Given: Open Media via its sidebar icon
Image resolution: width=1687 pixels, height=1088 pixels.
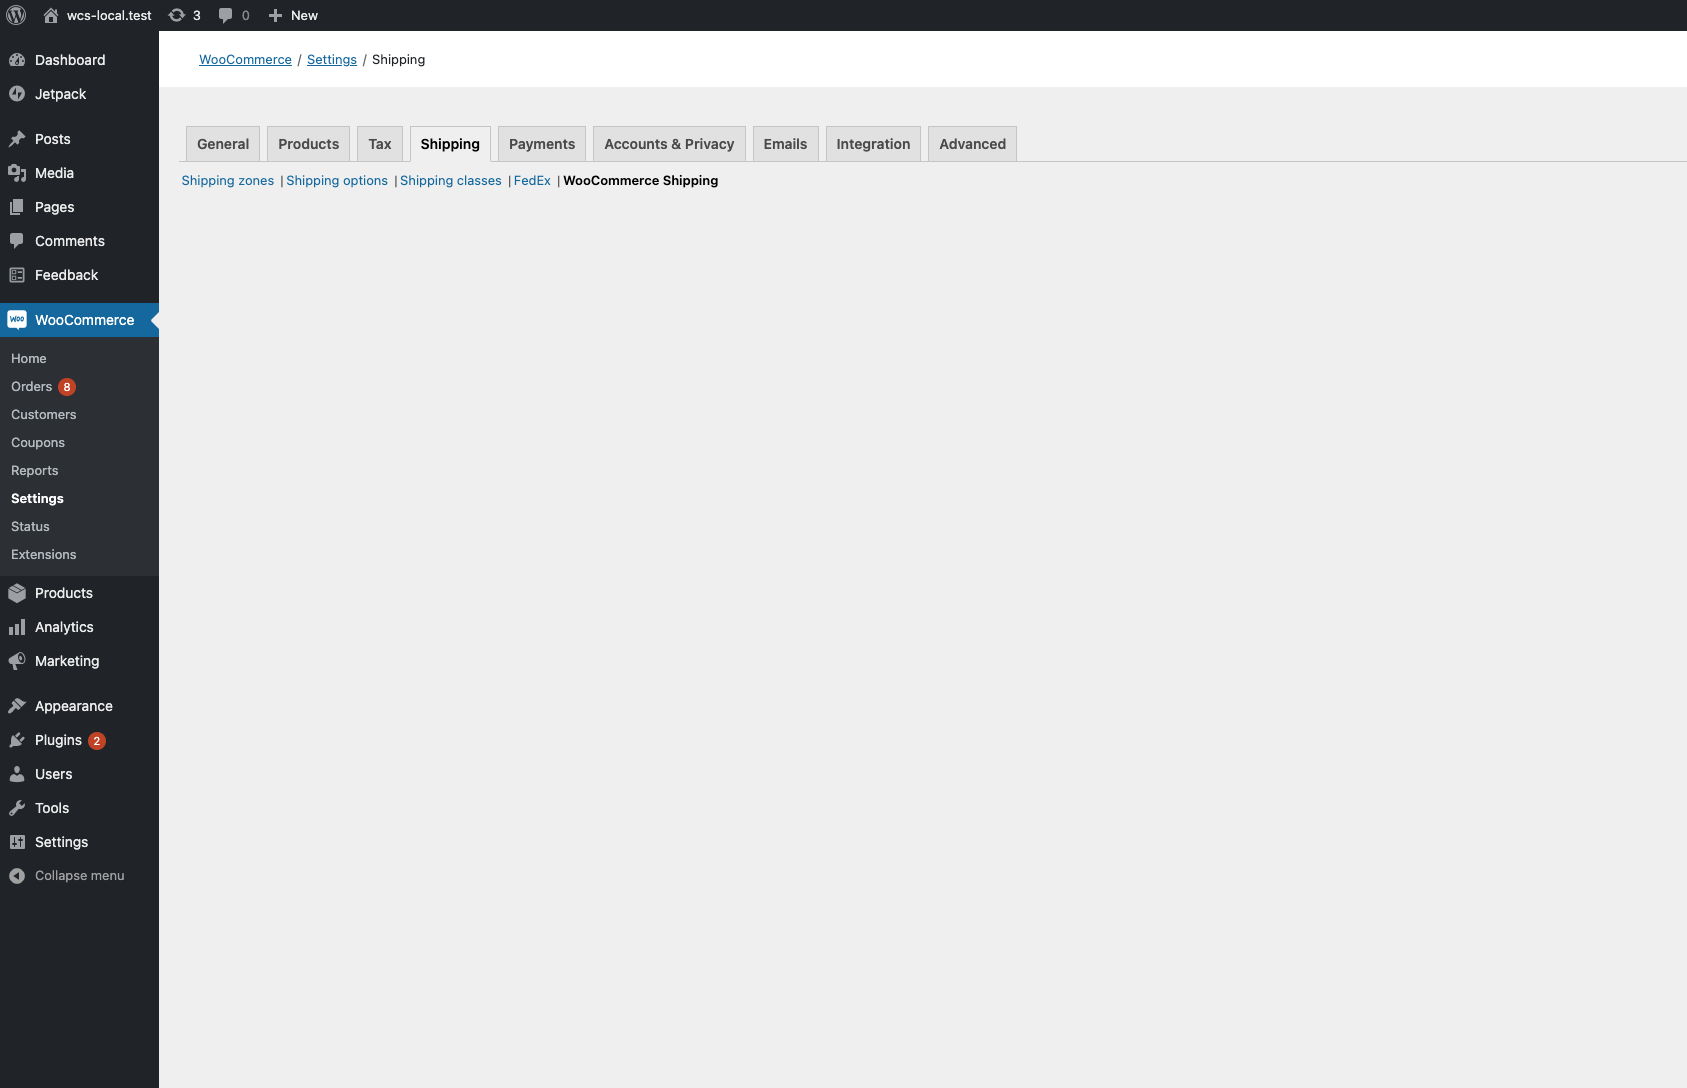Looking at the screenshot, I should [19, 172].
